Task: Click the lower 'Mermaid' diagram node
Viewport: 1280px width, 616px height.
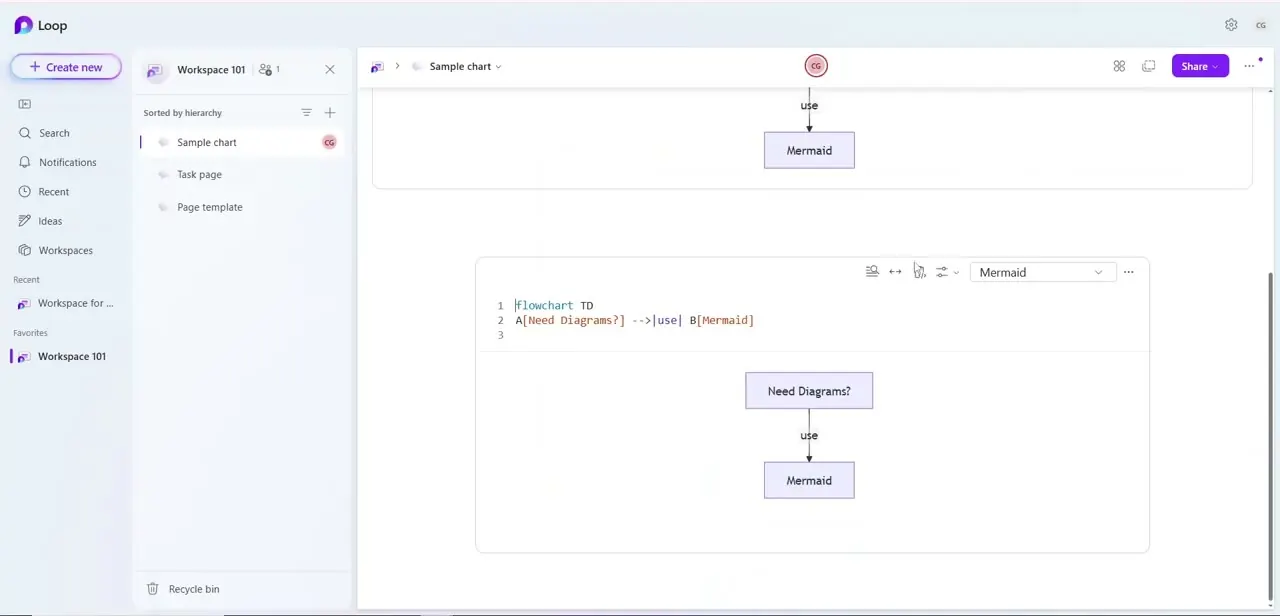Action: pos(809,480)
